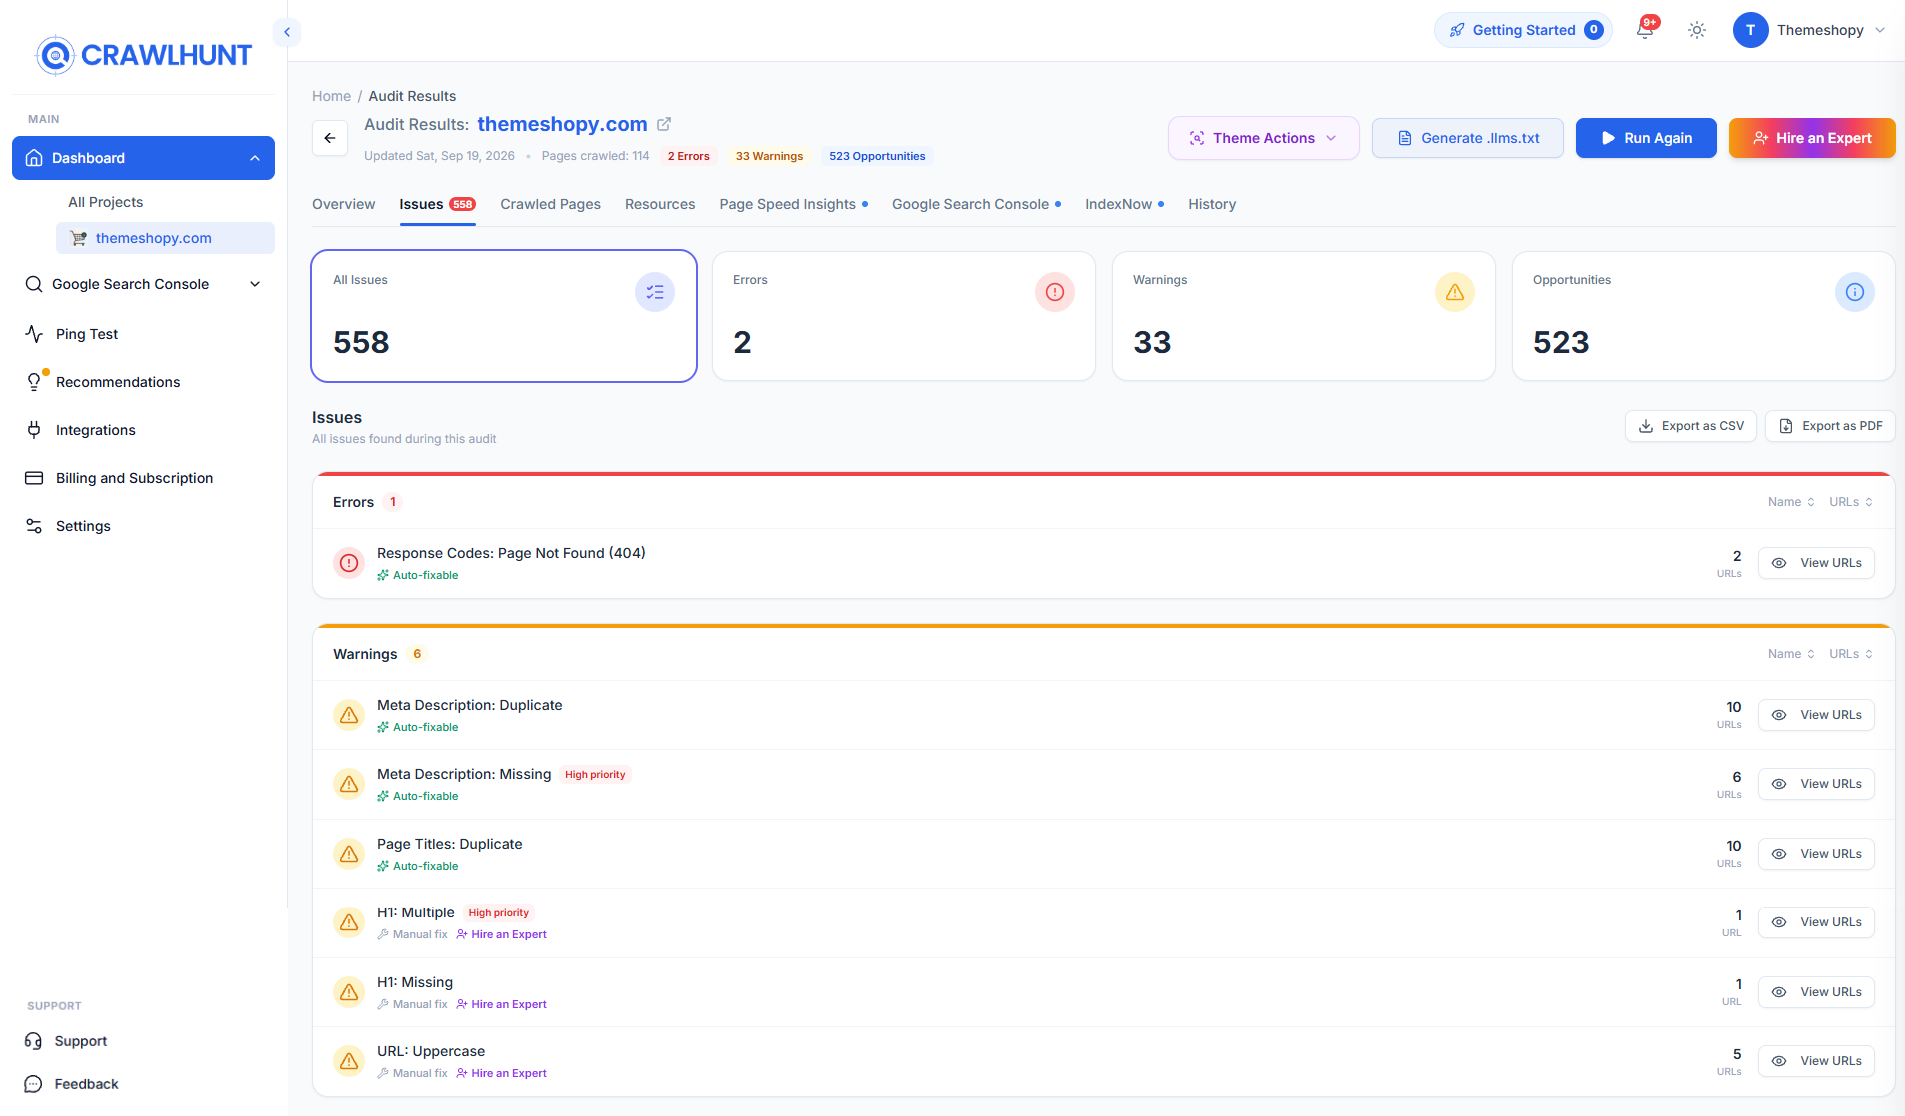Click Generate .llms.txt button
Screen dimensions: 1905x1116
point(1467,138)
